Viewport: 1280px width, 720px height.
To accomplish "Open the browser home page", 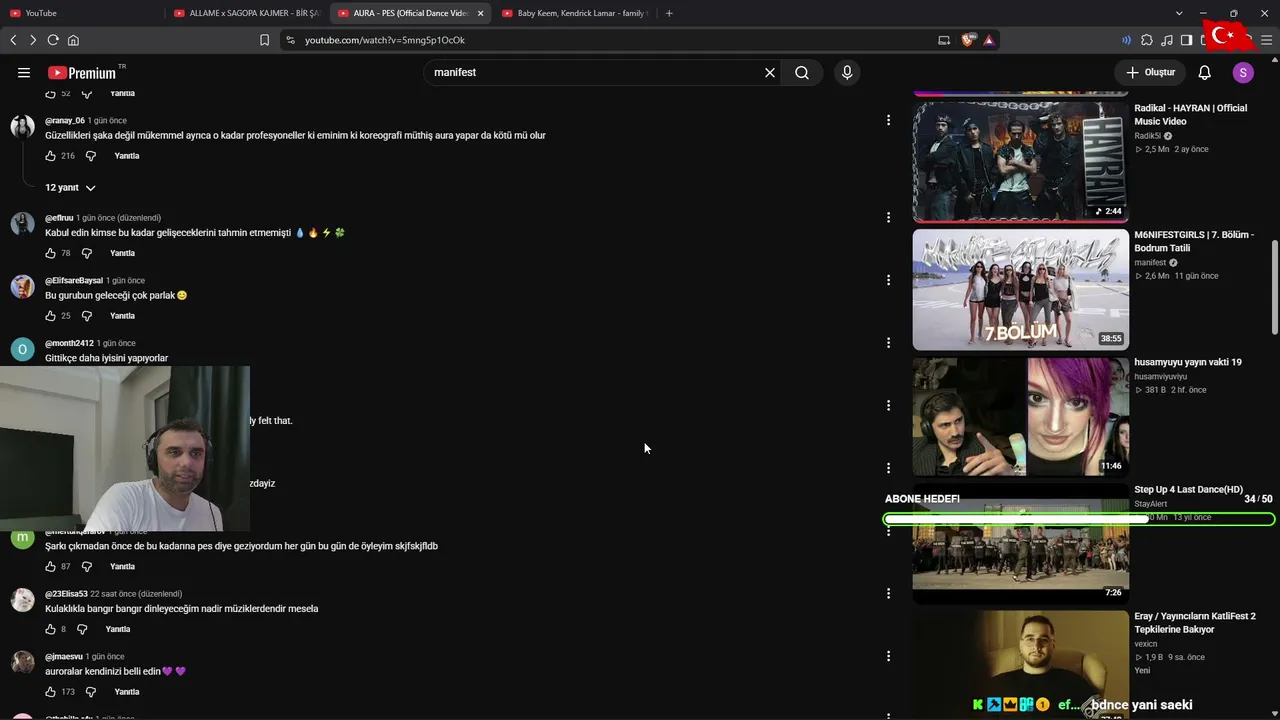I will click(x=73, y=40).
